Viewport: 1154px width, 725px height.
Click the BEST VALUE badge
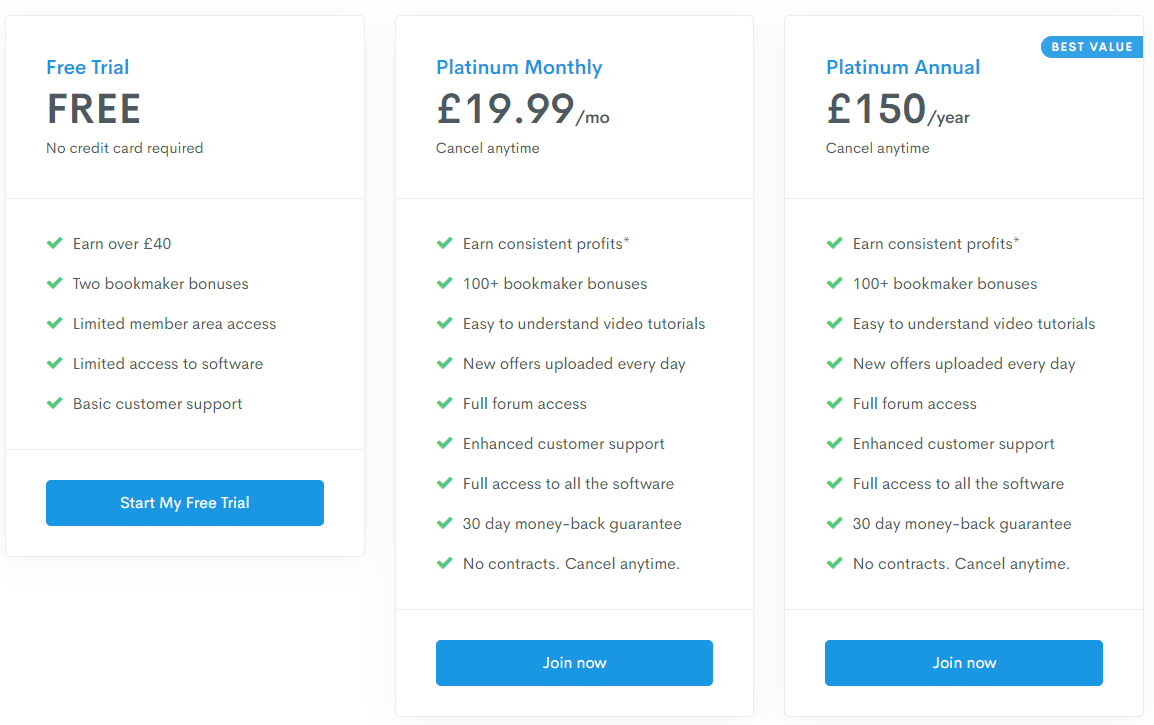[1091, 46]
